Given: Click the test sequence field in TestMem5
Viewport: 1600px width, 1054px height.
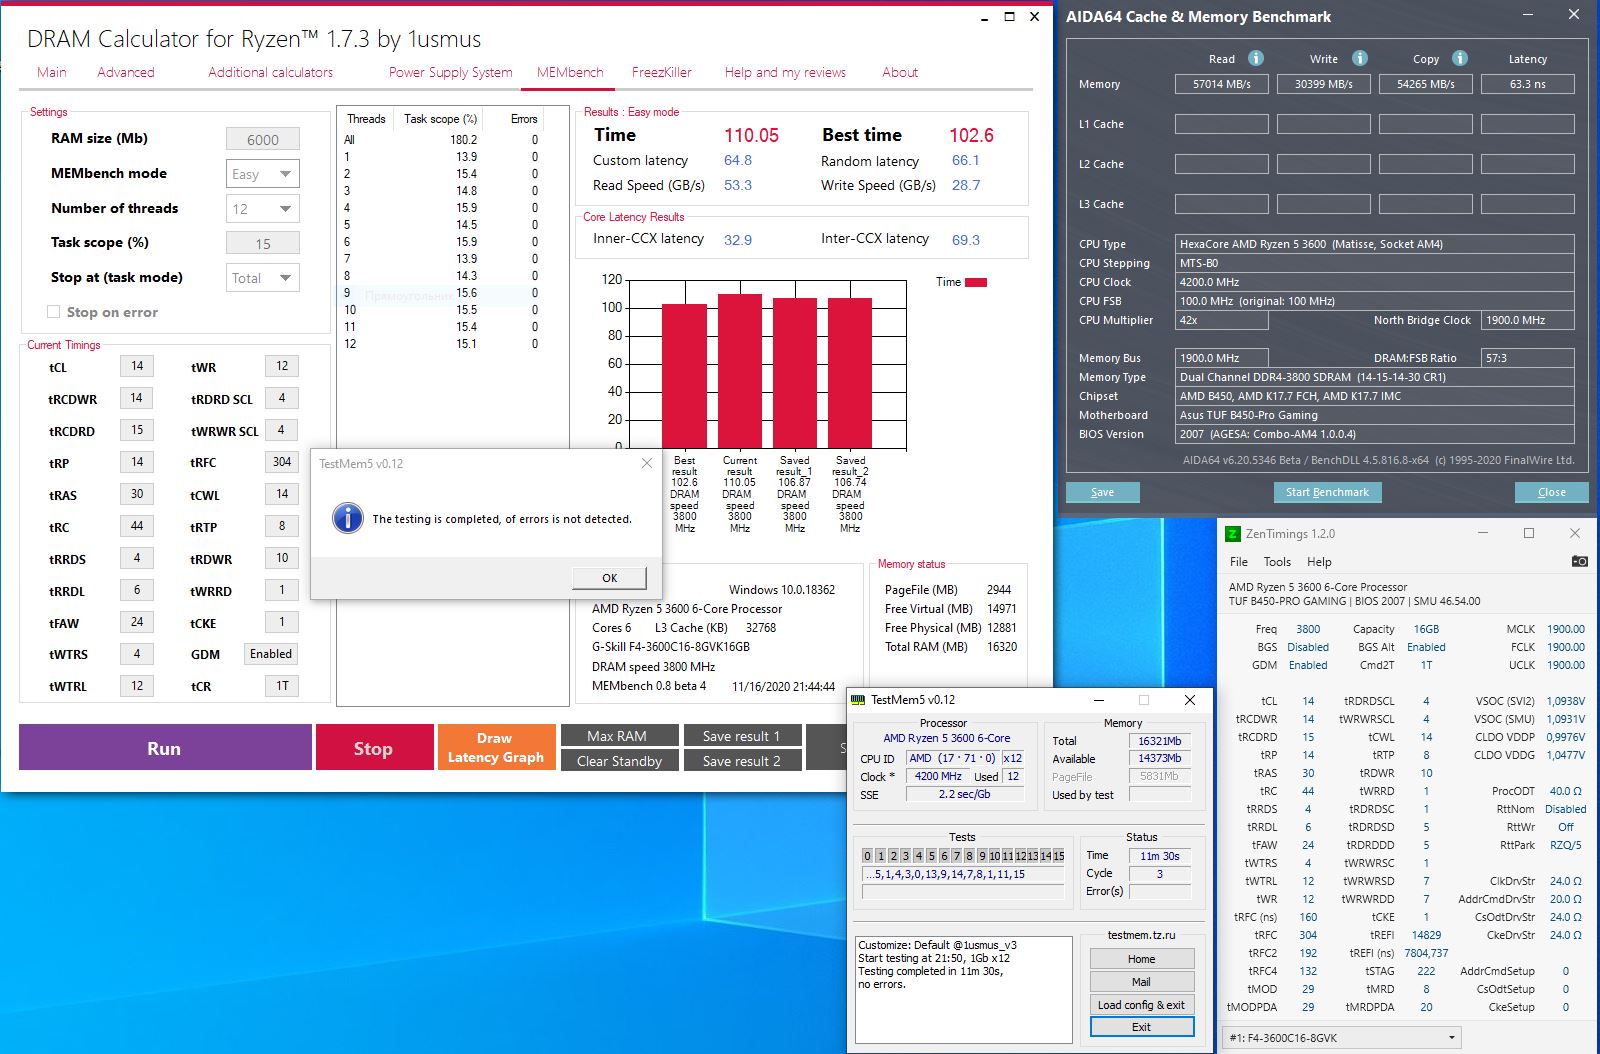Looking at the screenshot, I should pos(963,874).
